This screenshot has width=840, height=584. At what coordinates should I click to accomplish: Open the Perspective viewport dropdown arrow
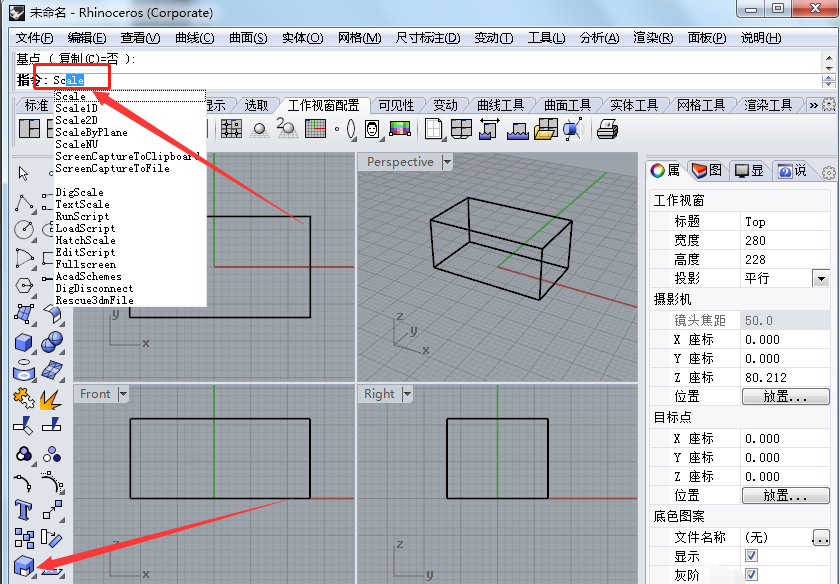pos(447,161)
